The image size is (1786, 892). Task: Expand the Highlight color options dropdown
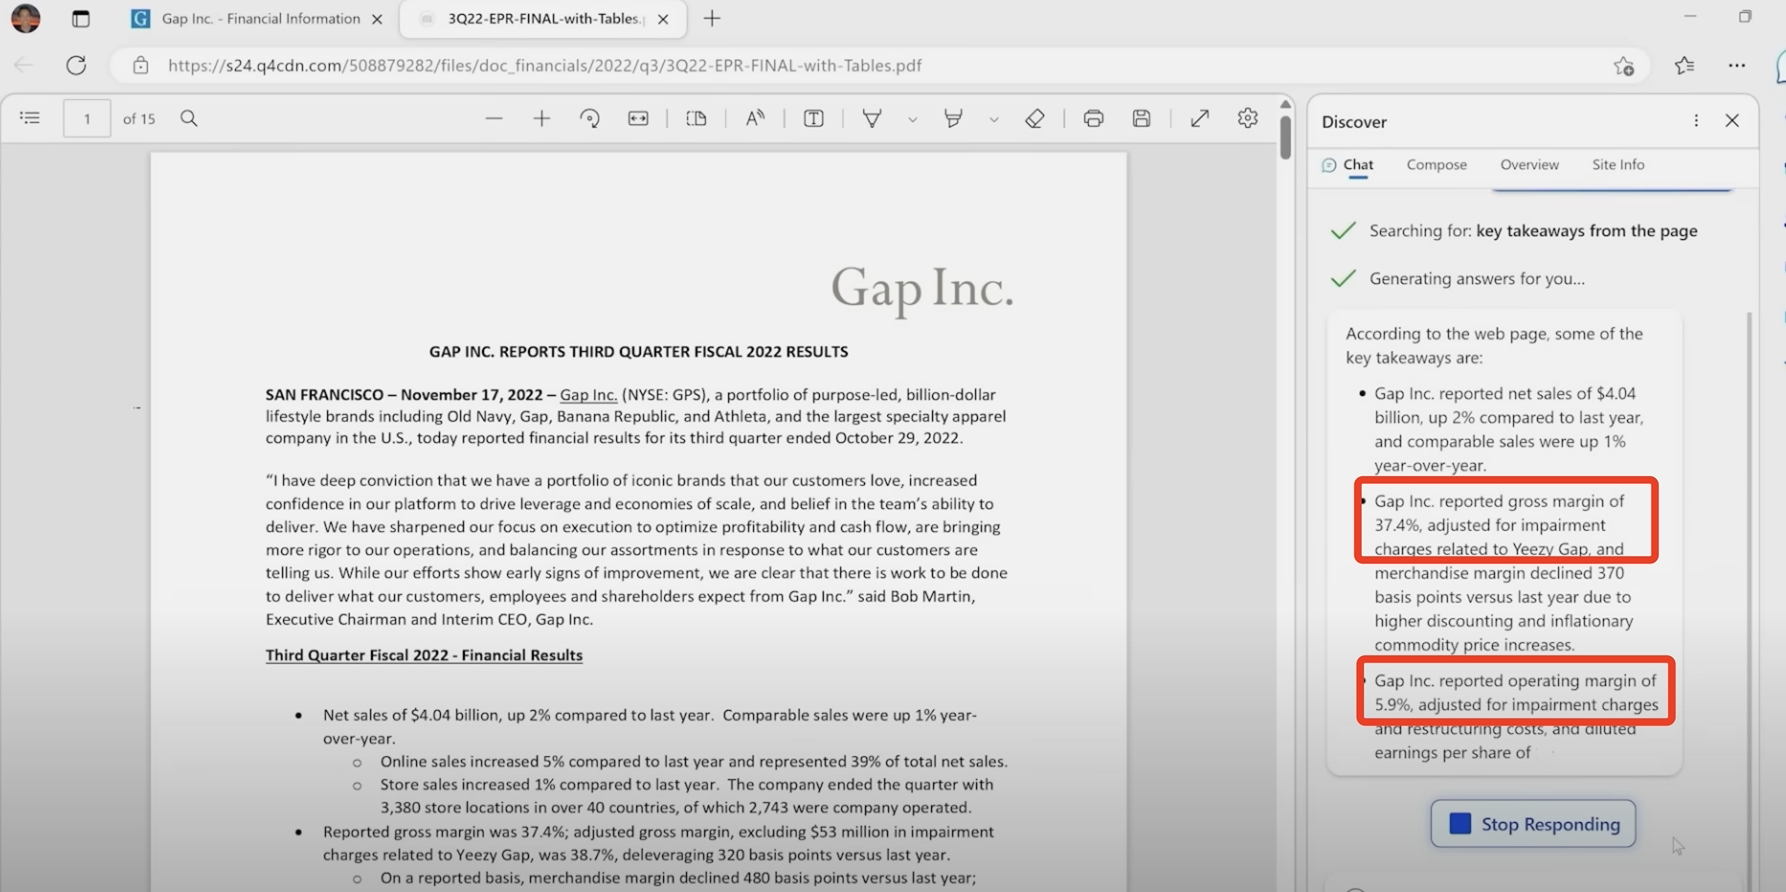(993, 119)
